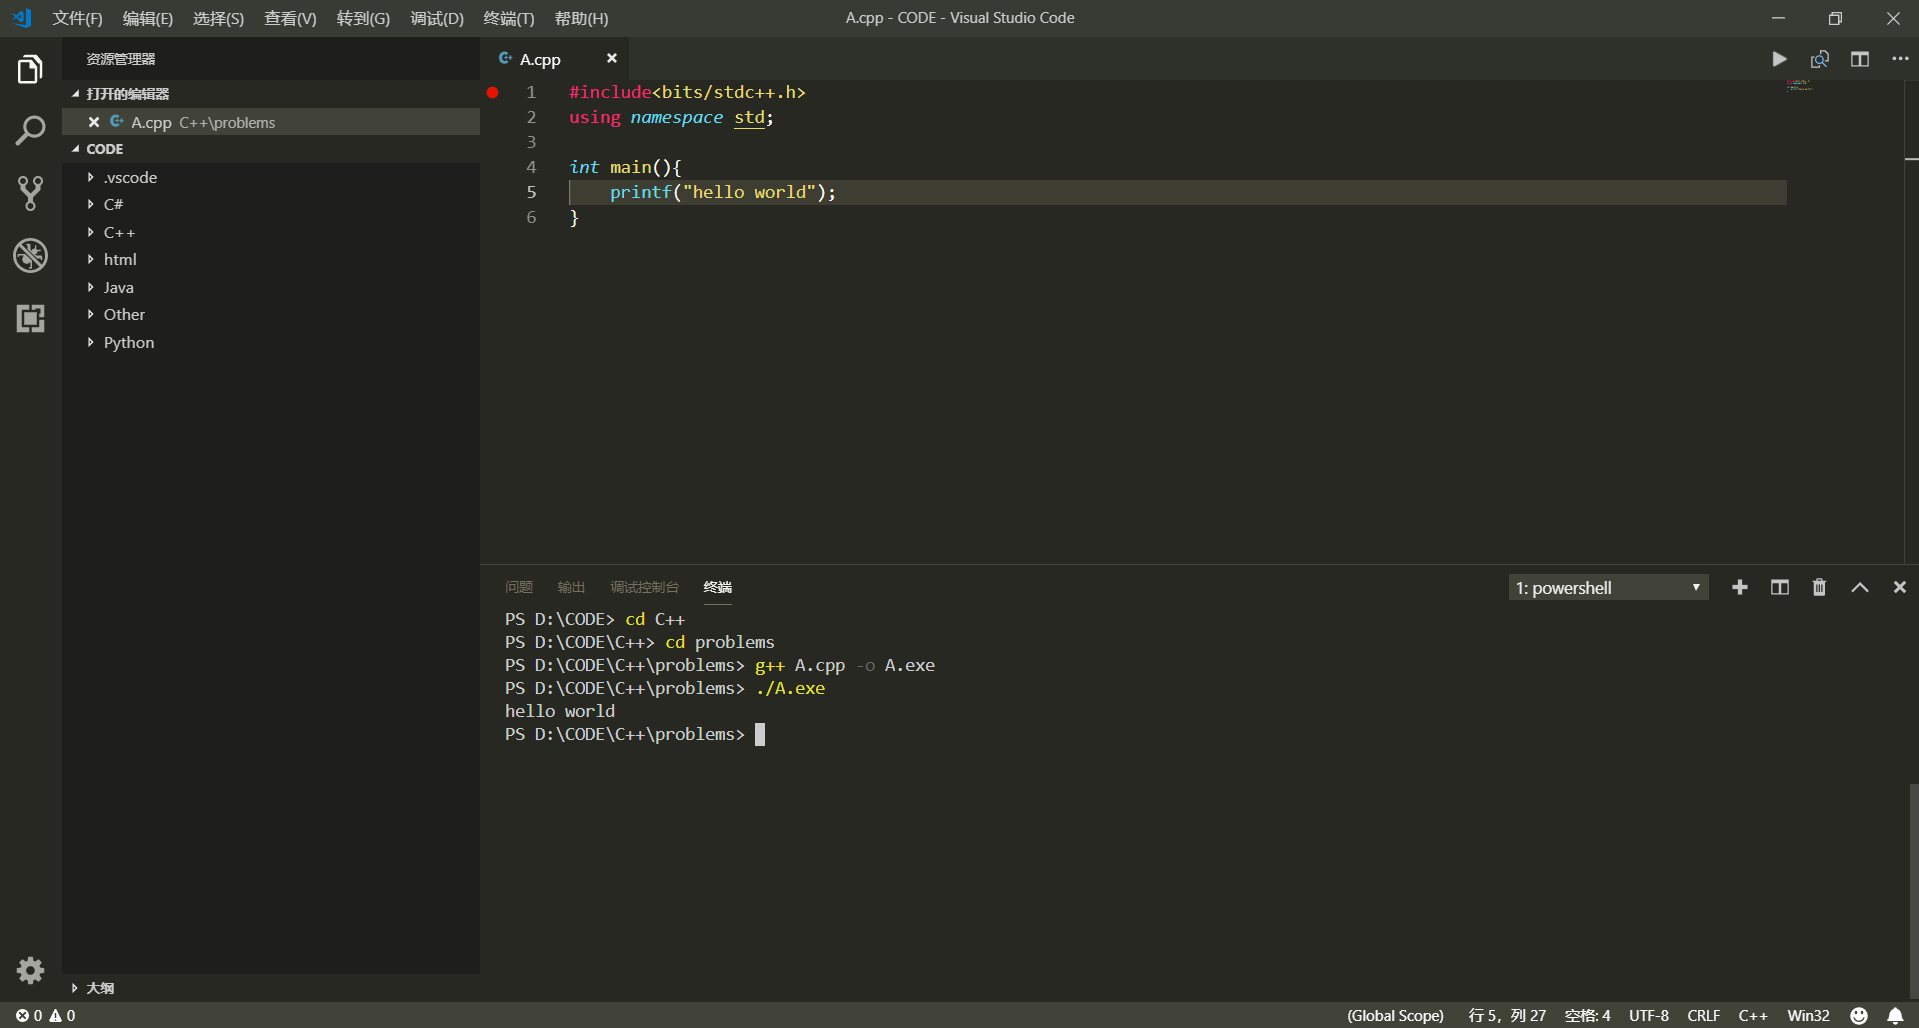Run code with the play button
1919x1028 pixels.
coord(1779,59)
